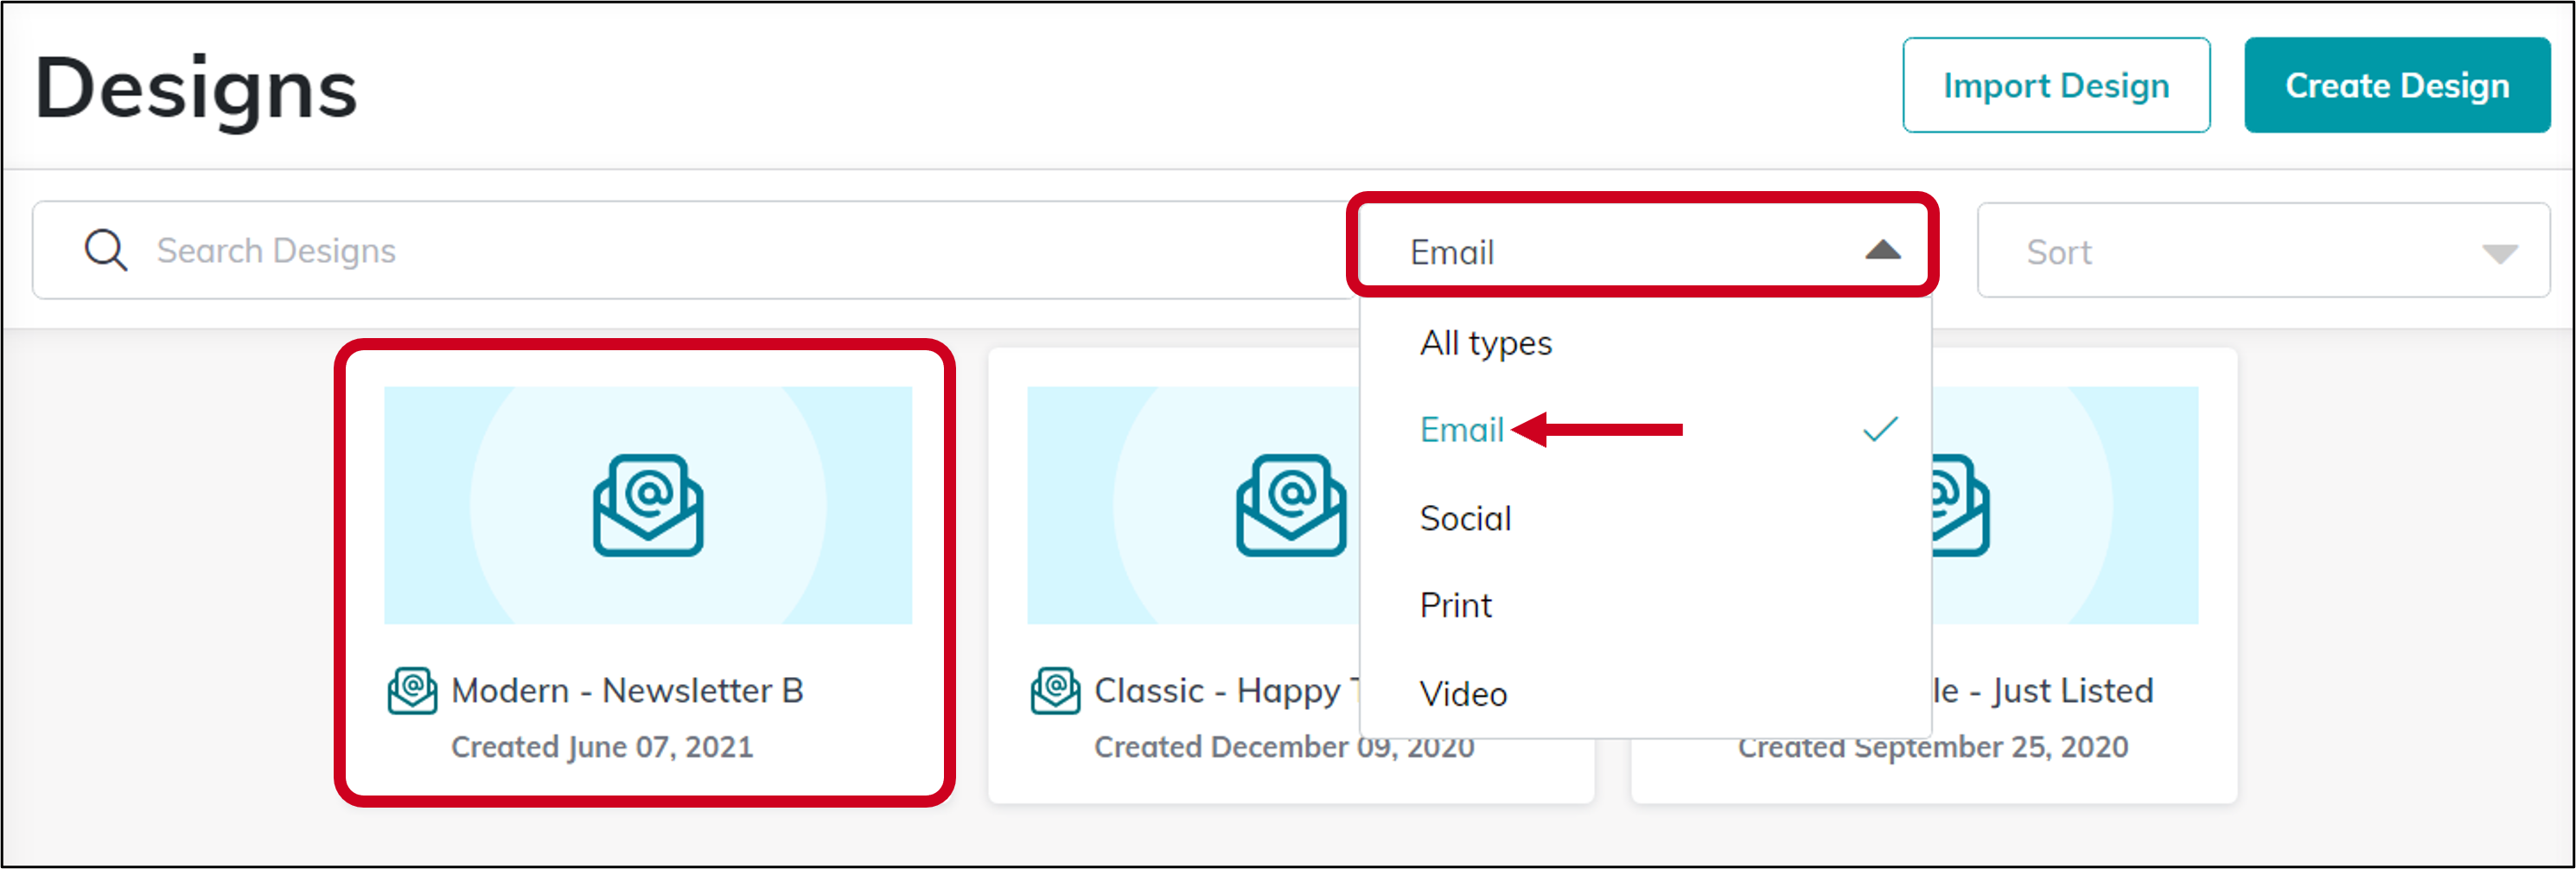Screen dimensions: 2576x869
Task: Click Created December 09, 2020 text
Action: click(x=1284, y=747)
